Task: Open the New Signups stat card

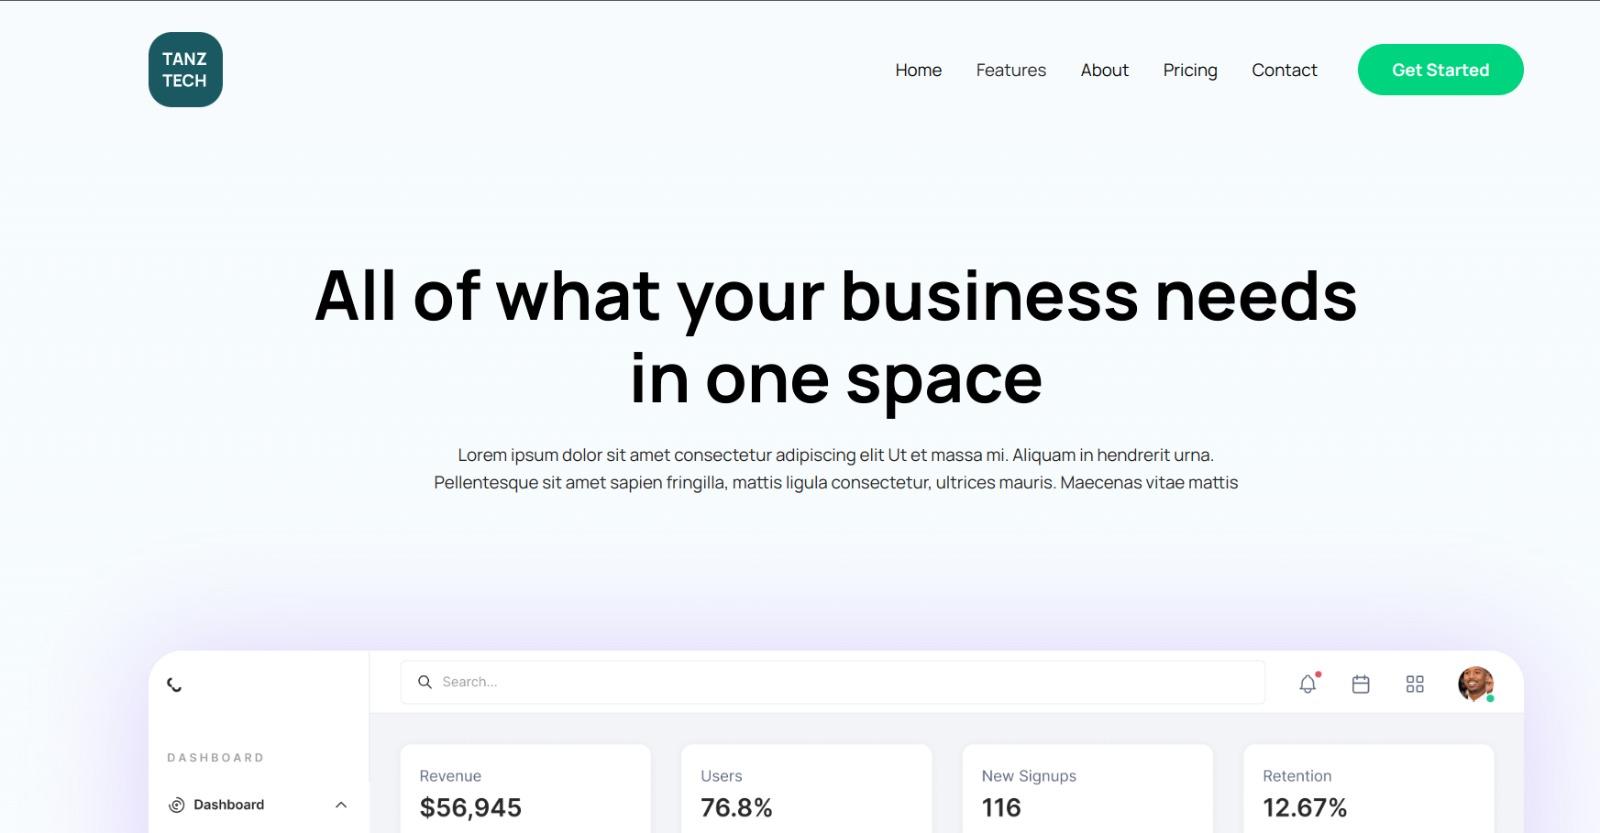Action: (x=1087, y=790)
